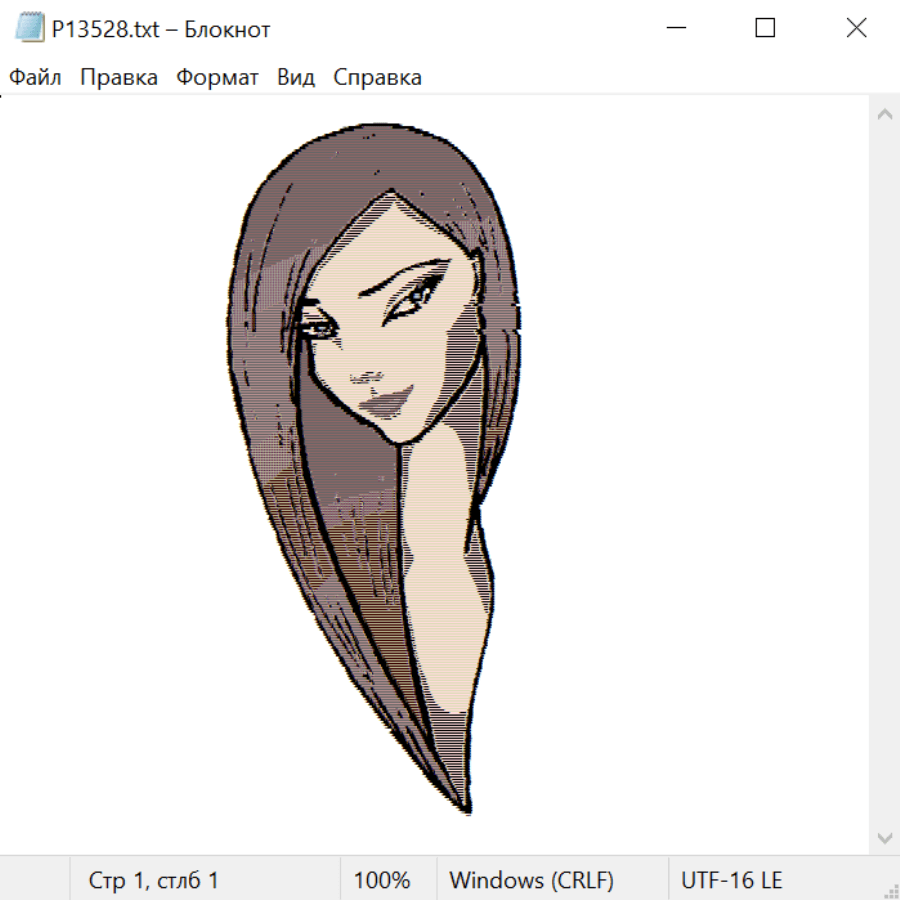This screenshot has height=900, width=900.
Task: Place cursor at the hair's bottom tip
Action: click(466, 808)
